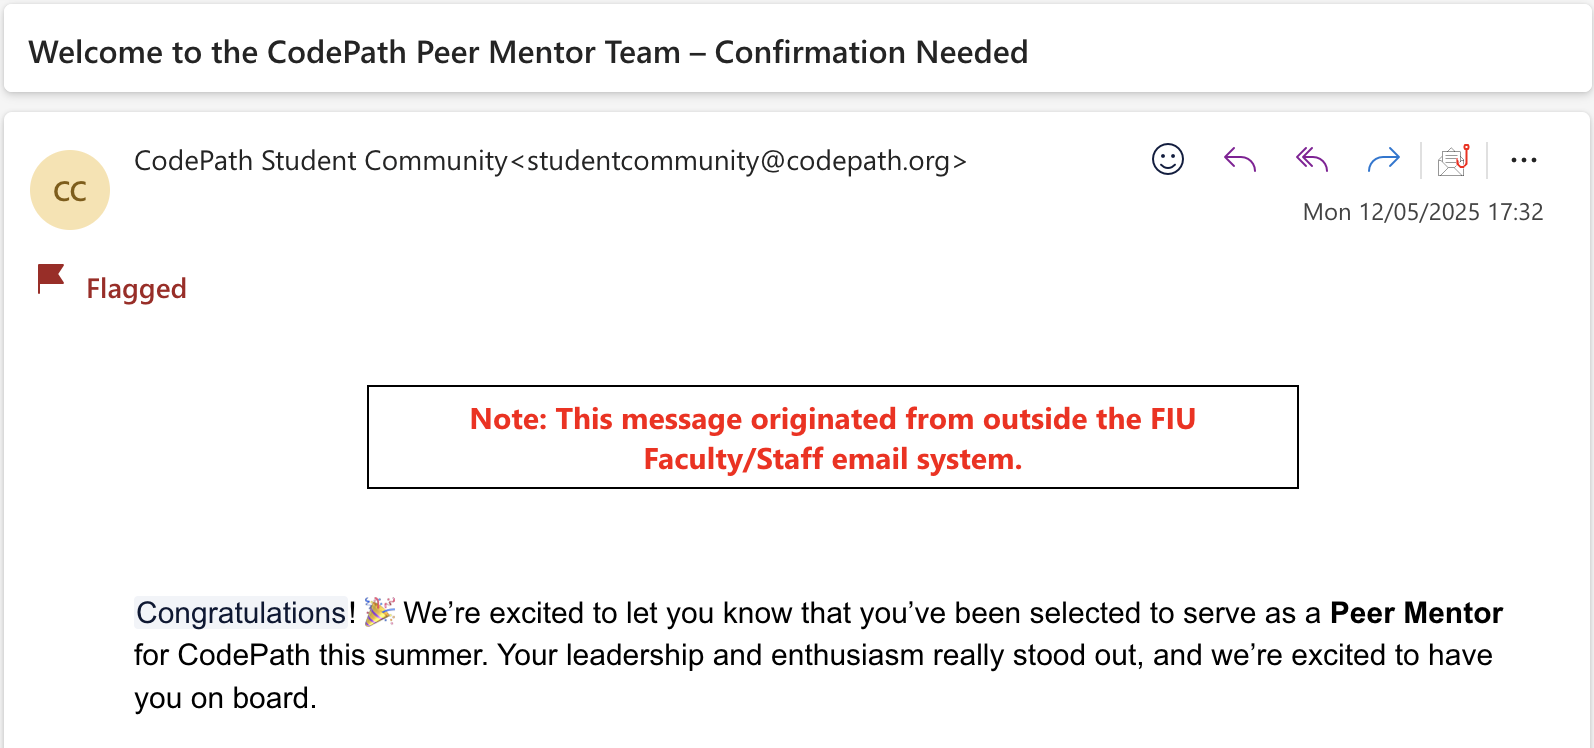This screenshot has width=1594, height=748.
Task: Click the party popper emoji in the body
Action: (x=380, y=612)
